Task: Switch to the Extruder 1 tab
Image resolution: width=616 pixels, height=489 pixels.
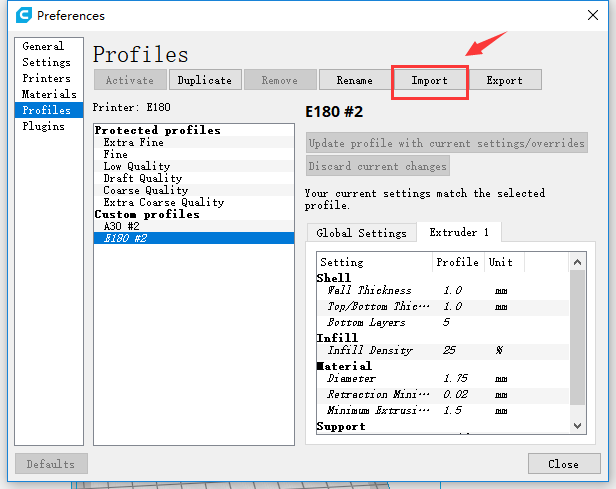Action: (459, 232)
